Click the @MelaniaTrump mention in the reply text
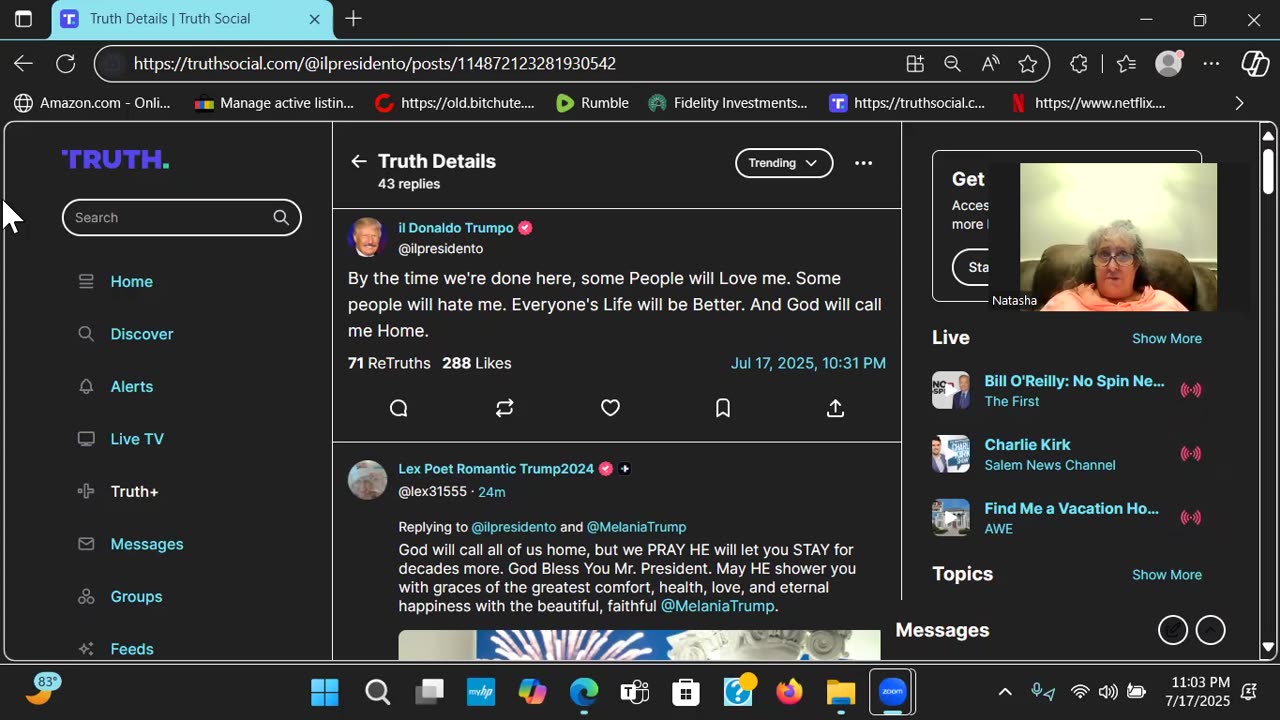The image size is (1280, 720). point(718,606)
